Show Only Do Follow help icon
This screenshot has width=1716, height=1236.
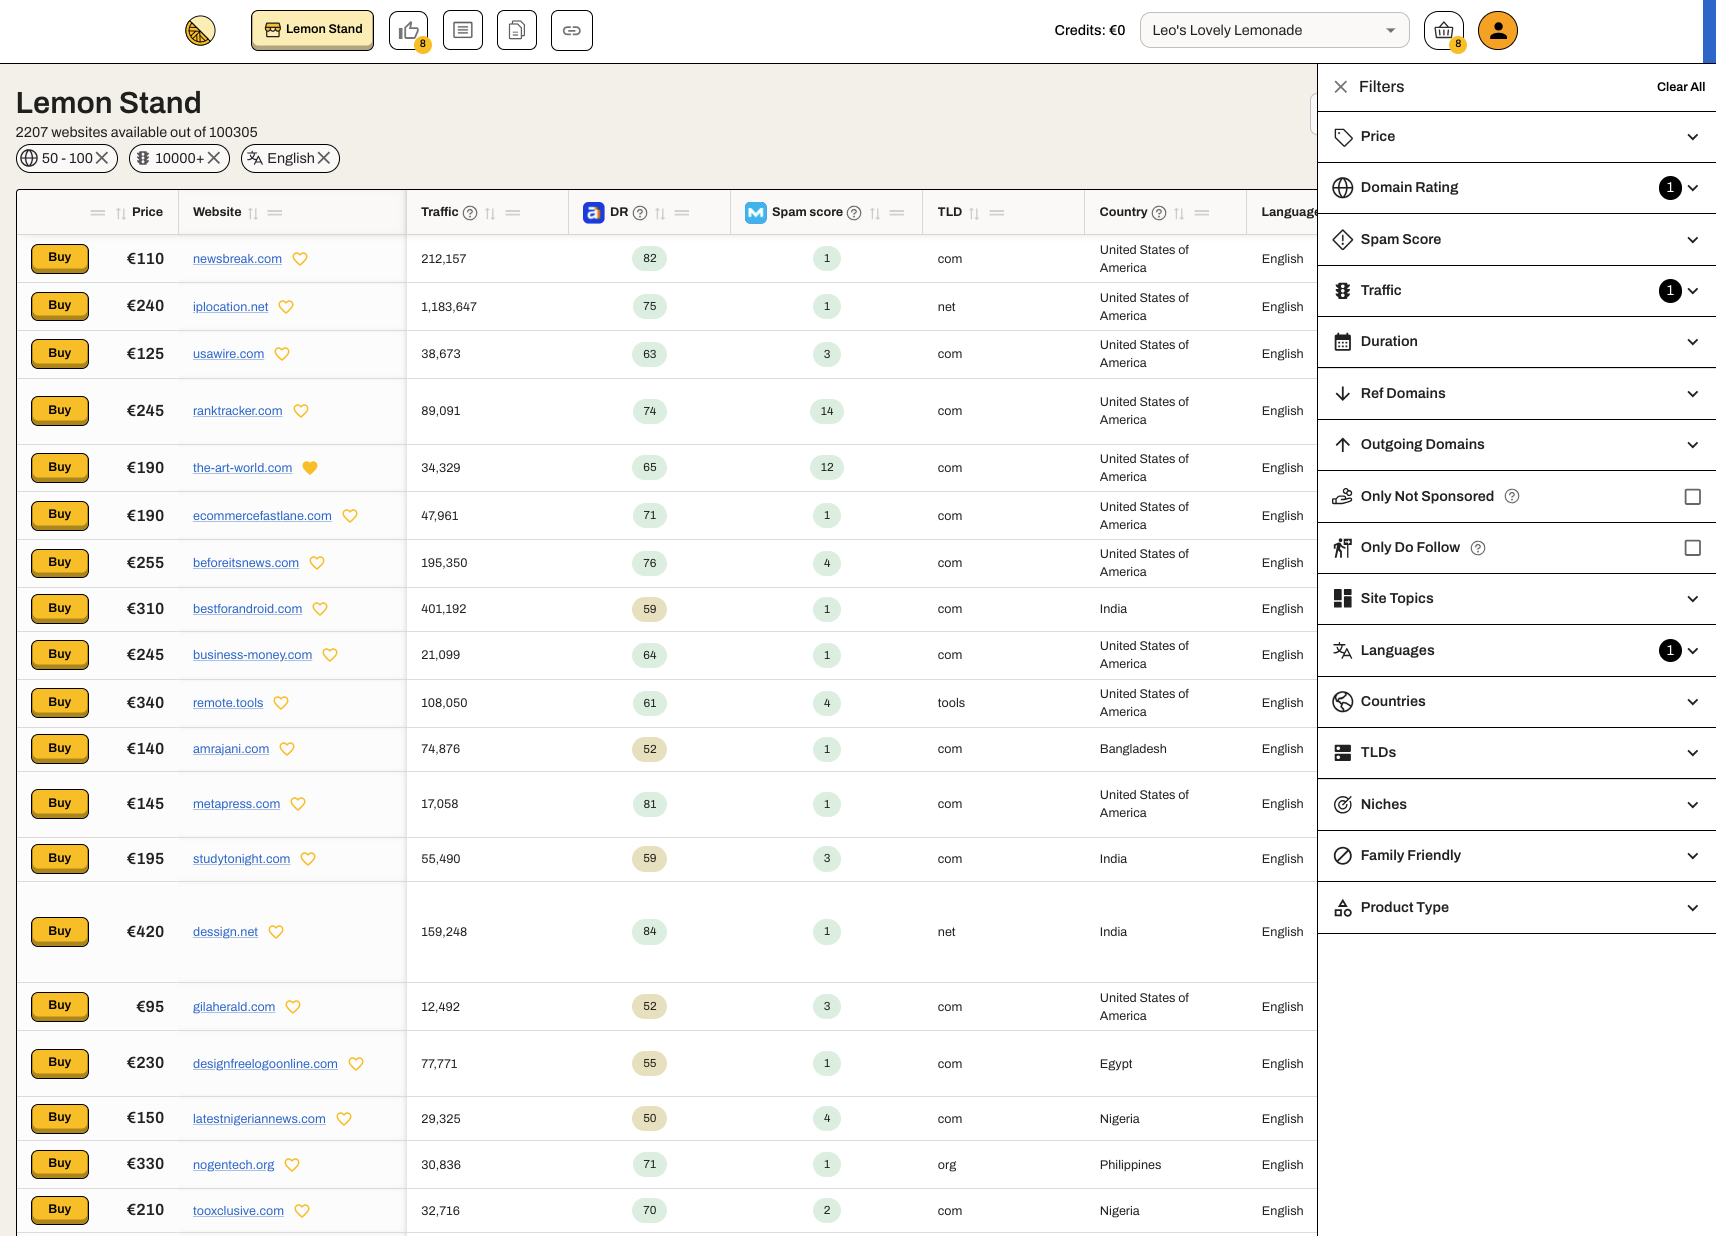click(x=1478, y=548)
